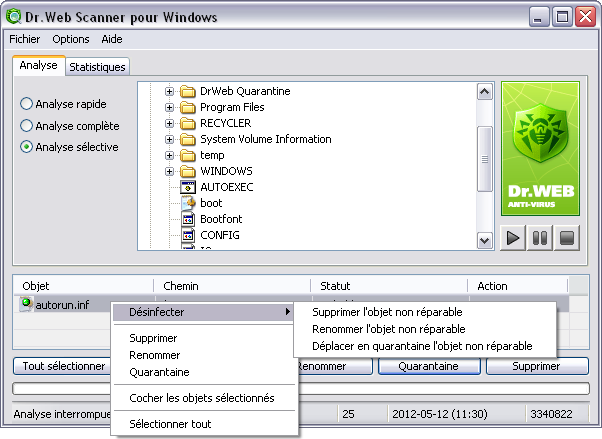Viewport: 602px width, 439px height.
Task: Click status bar value 3340822
Action: [551, 414]
